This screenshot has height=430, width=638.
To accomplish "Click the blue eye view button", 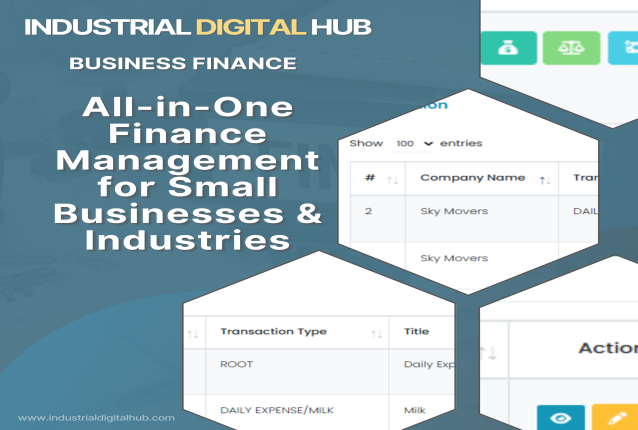I will click(x=561, y=417).
